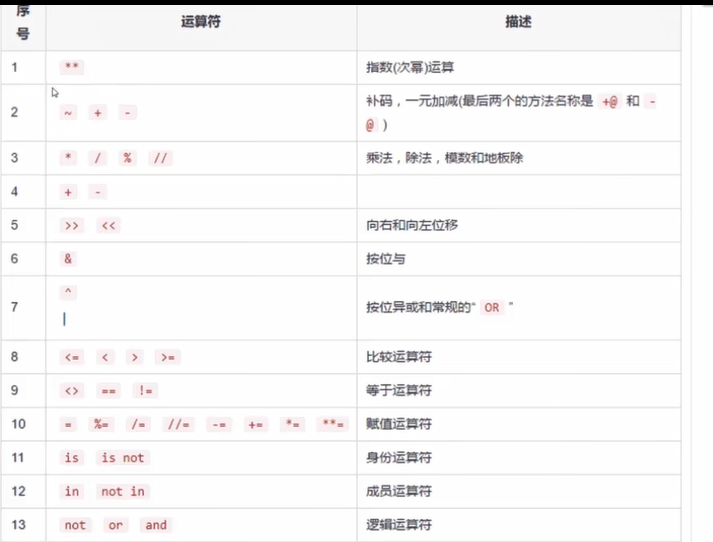
Task: Click the 'is' operator in row 11
Action: (x=71, y=458)
